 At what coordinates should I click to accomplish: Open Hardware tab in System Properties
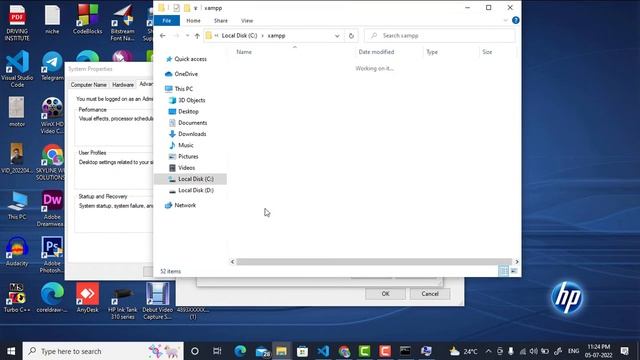pyautogui.click(x=123, y=85)
